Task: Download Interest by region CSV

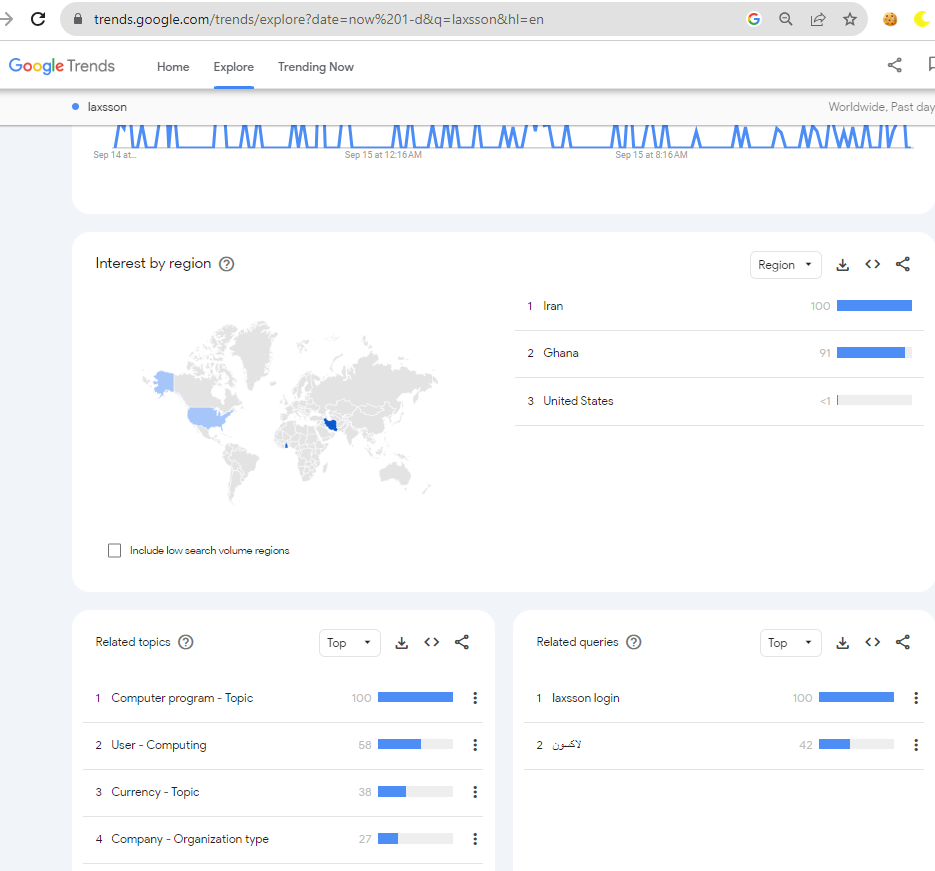Action: coord(843,265)
